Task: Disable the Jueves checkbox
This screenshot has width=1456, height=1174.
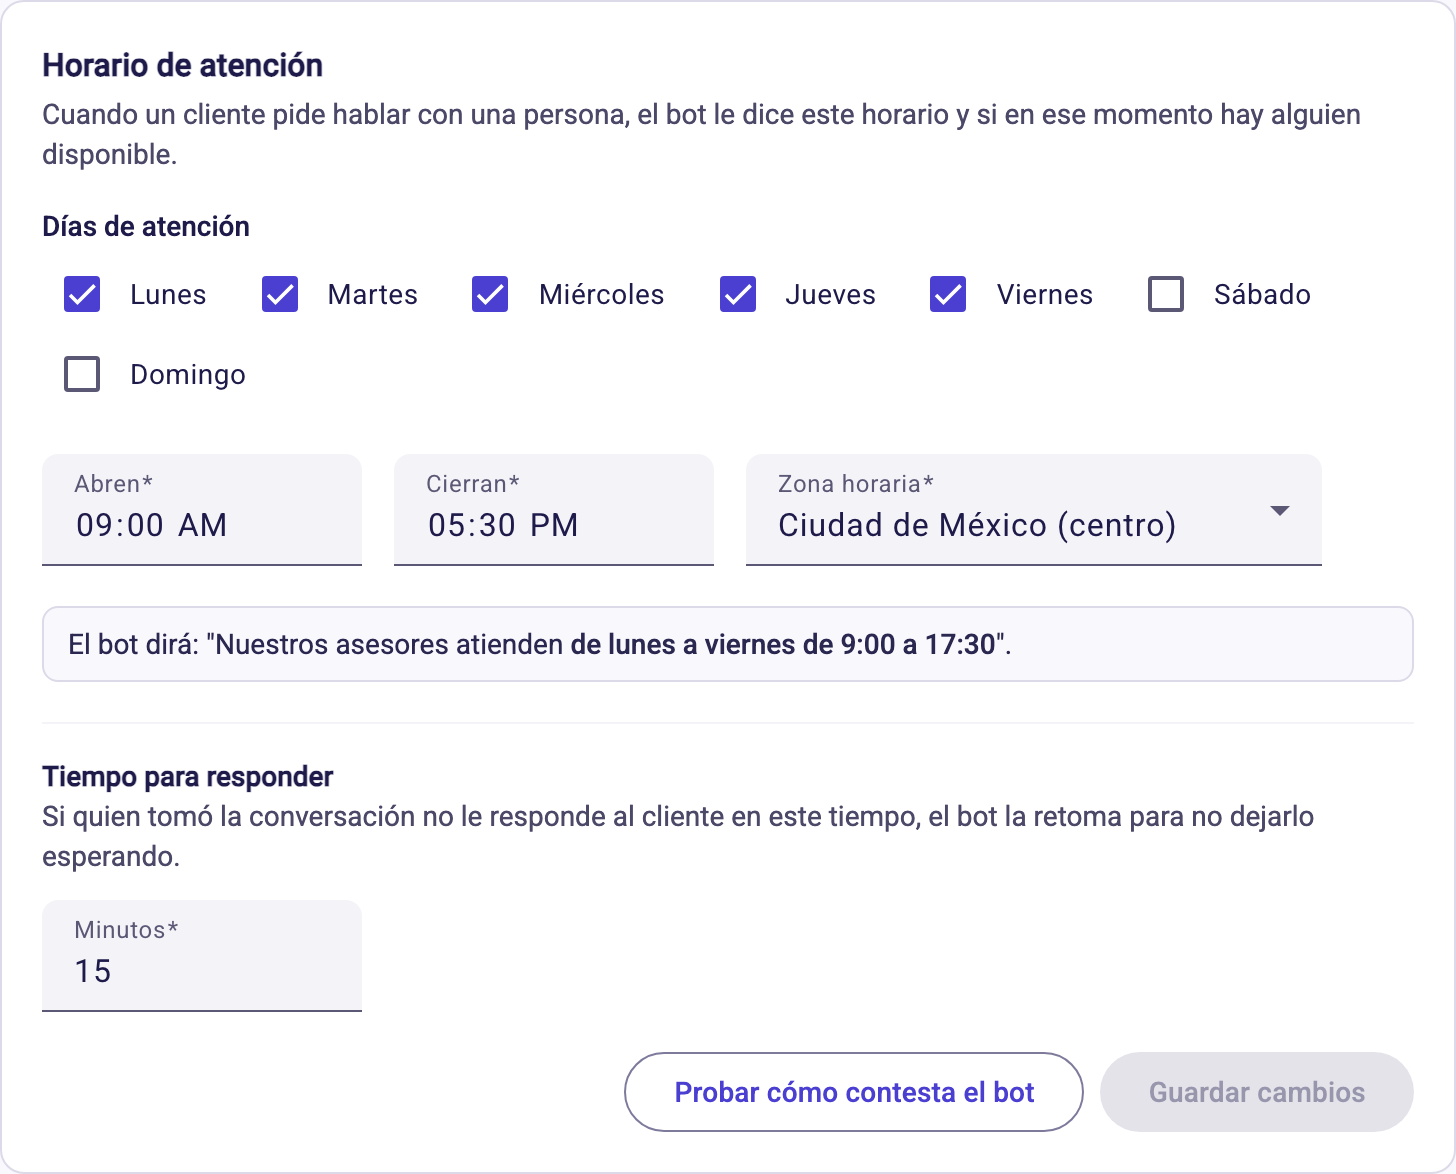Action: point(738,294)
